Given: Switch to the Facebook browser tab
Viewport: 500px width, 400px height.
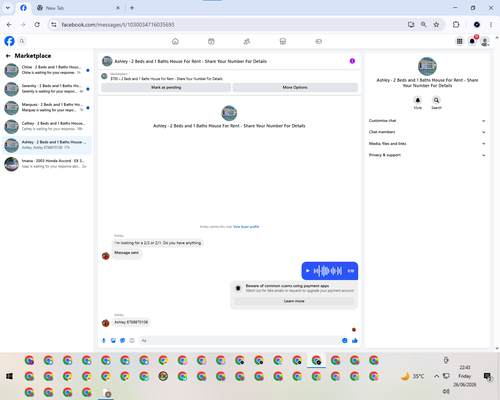Looking at the screenshot, I should pyautogui.click(x=23, y=8).
